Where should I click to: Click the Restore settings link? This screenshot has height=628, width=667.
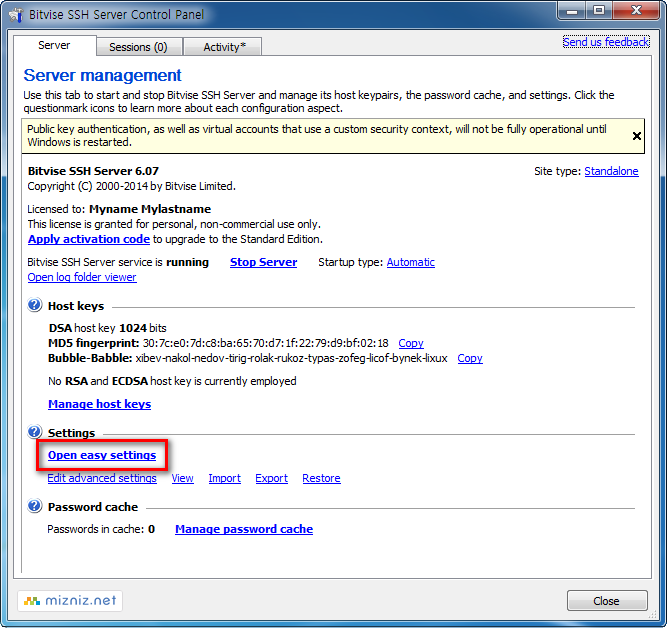pos(321,478)
